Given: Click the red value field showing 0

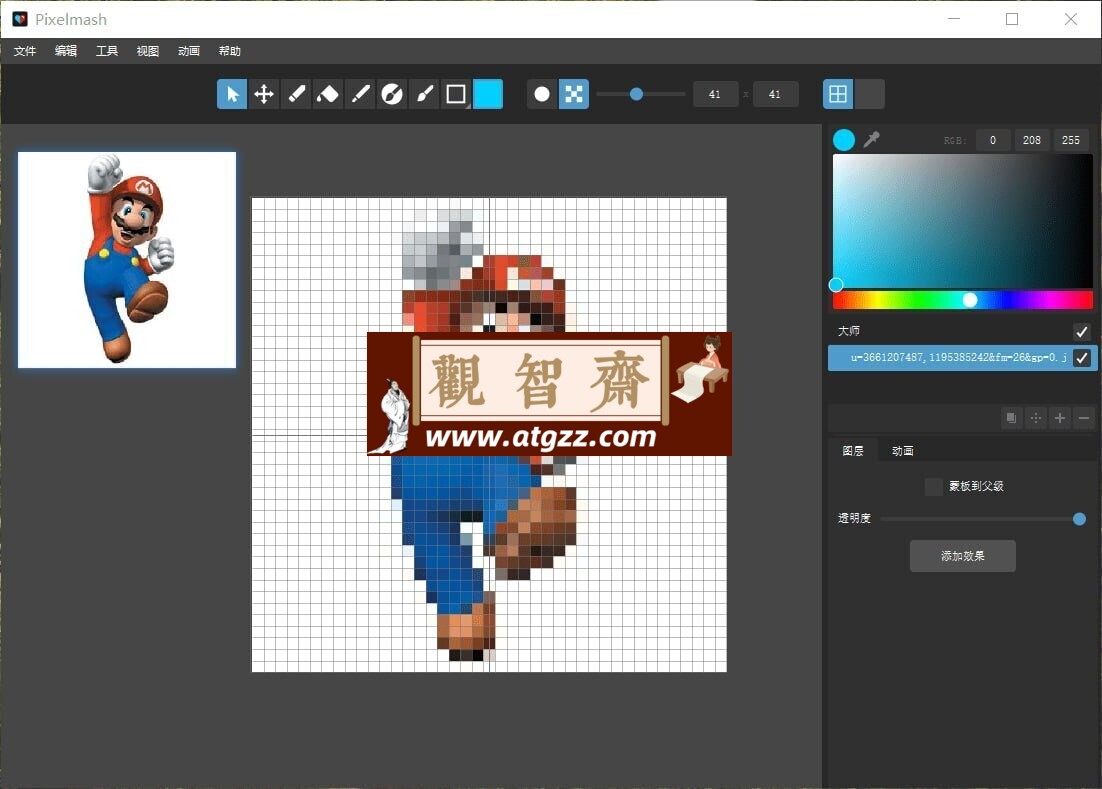Looking at the screenshot, I should pos(993,141).
